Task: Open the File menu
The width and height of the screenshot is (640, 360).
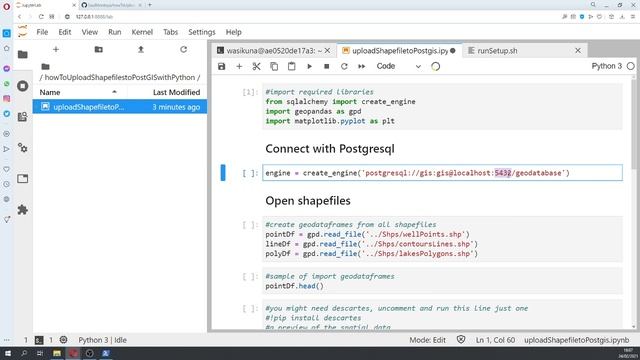Action: coord(42,32)
